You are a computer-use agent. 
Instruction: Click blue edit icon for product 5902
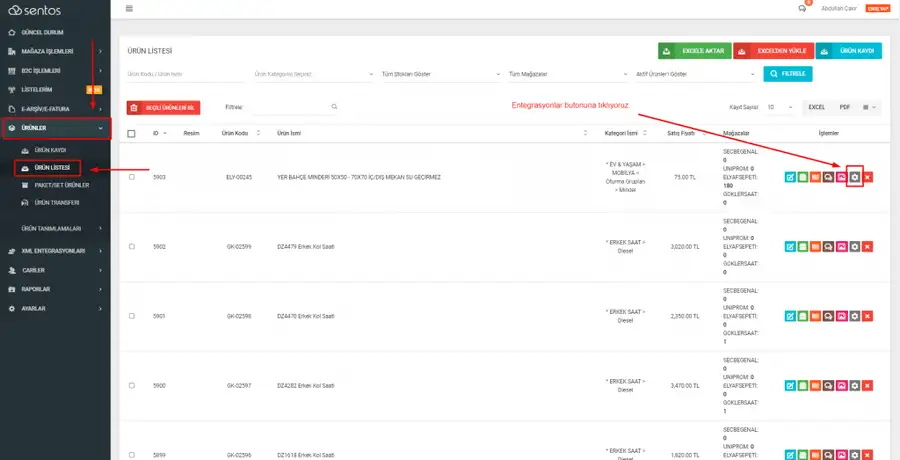tap(790, 246)
